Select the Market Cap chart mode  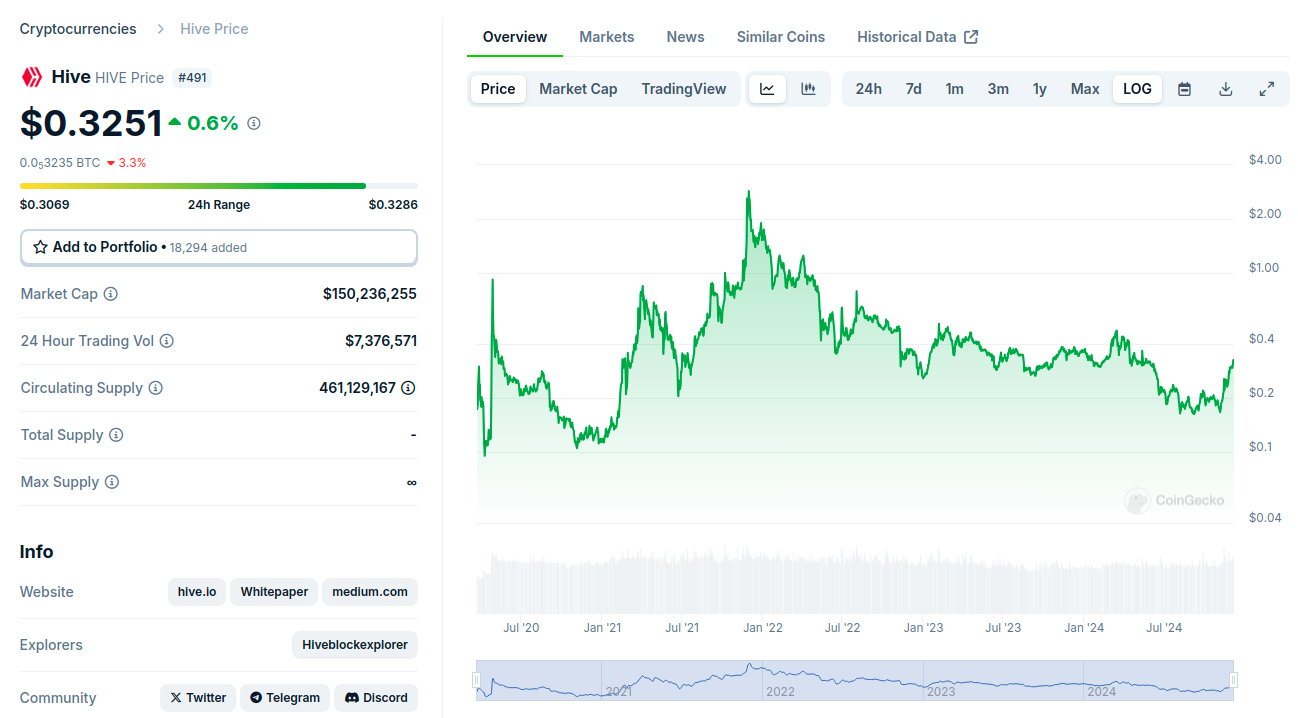[578, 89]
